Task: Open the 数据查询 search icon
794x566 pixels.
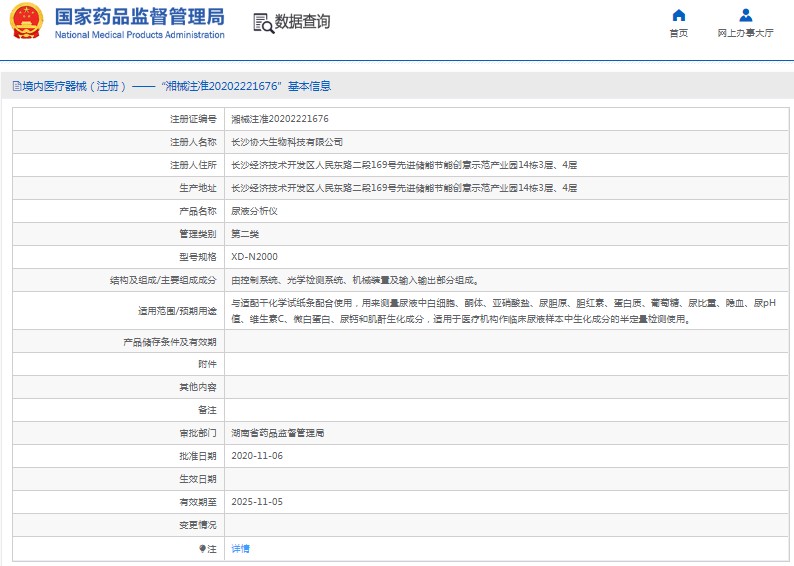Action: coord(263,23)
